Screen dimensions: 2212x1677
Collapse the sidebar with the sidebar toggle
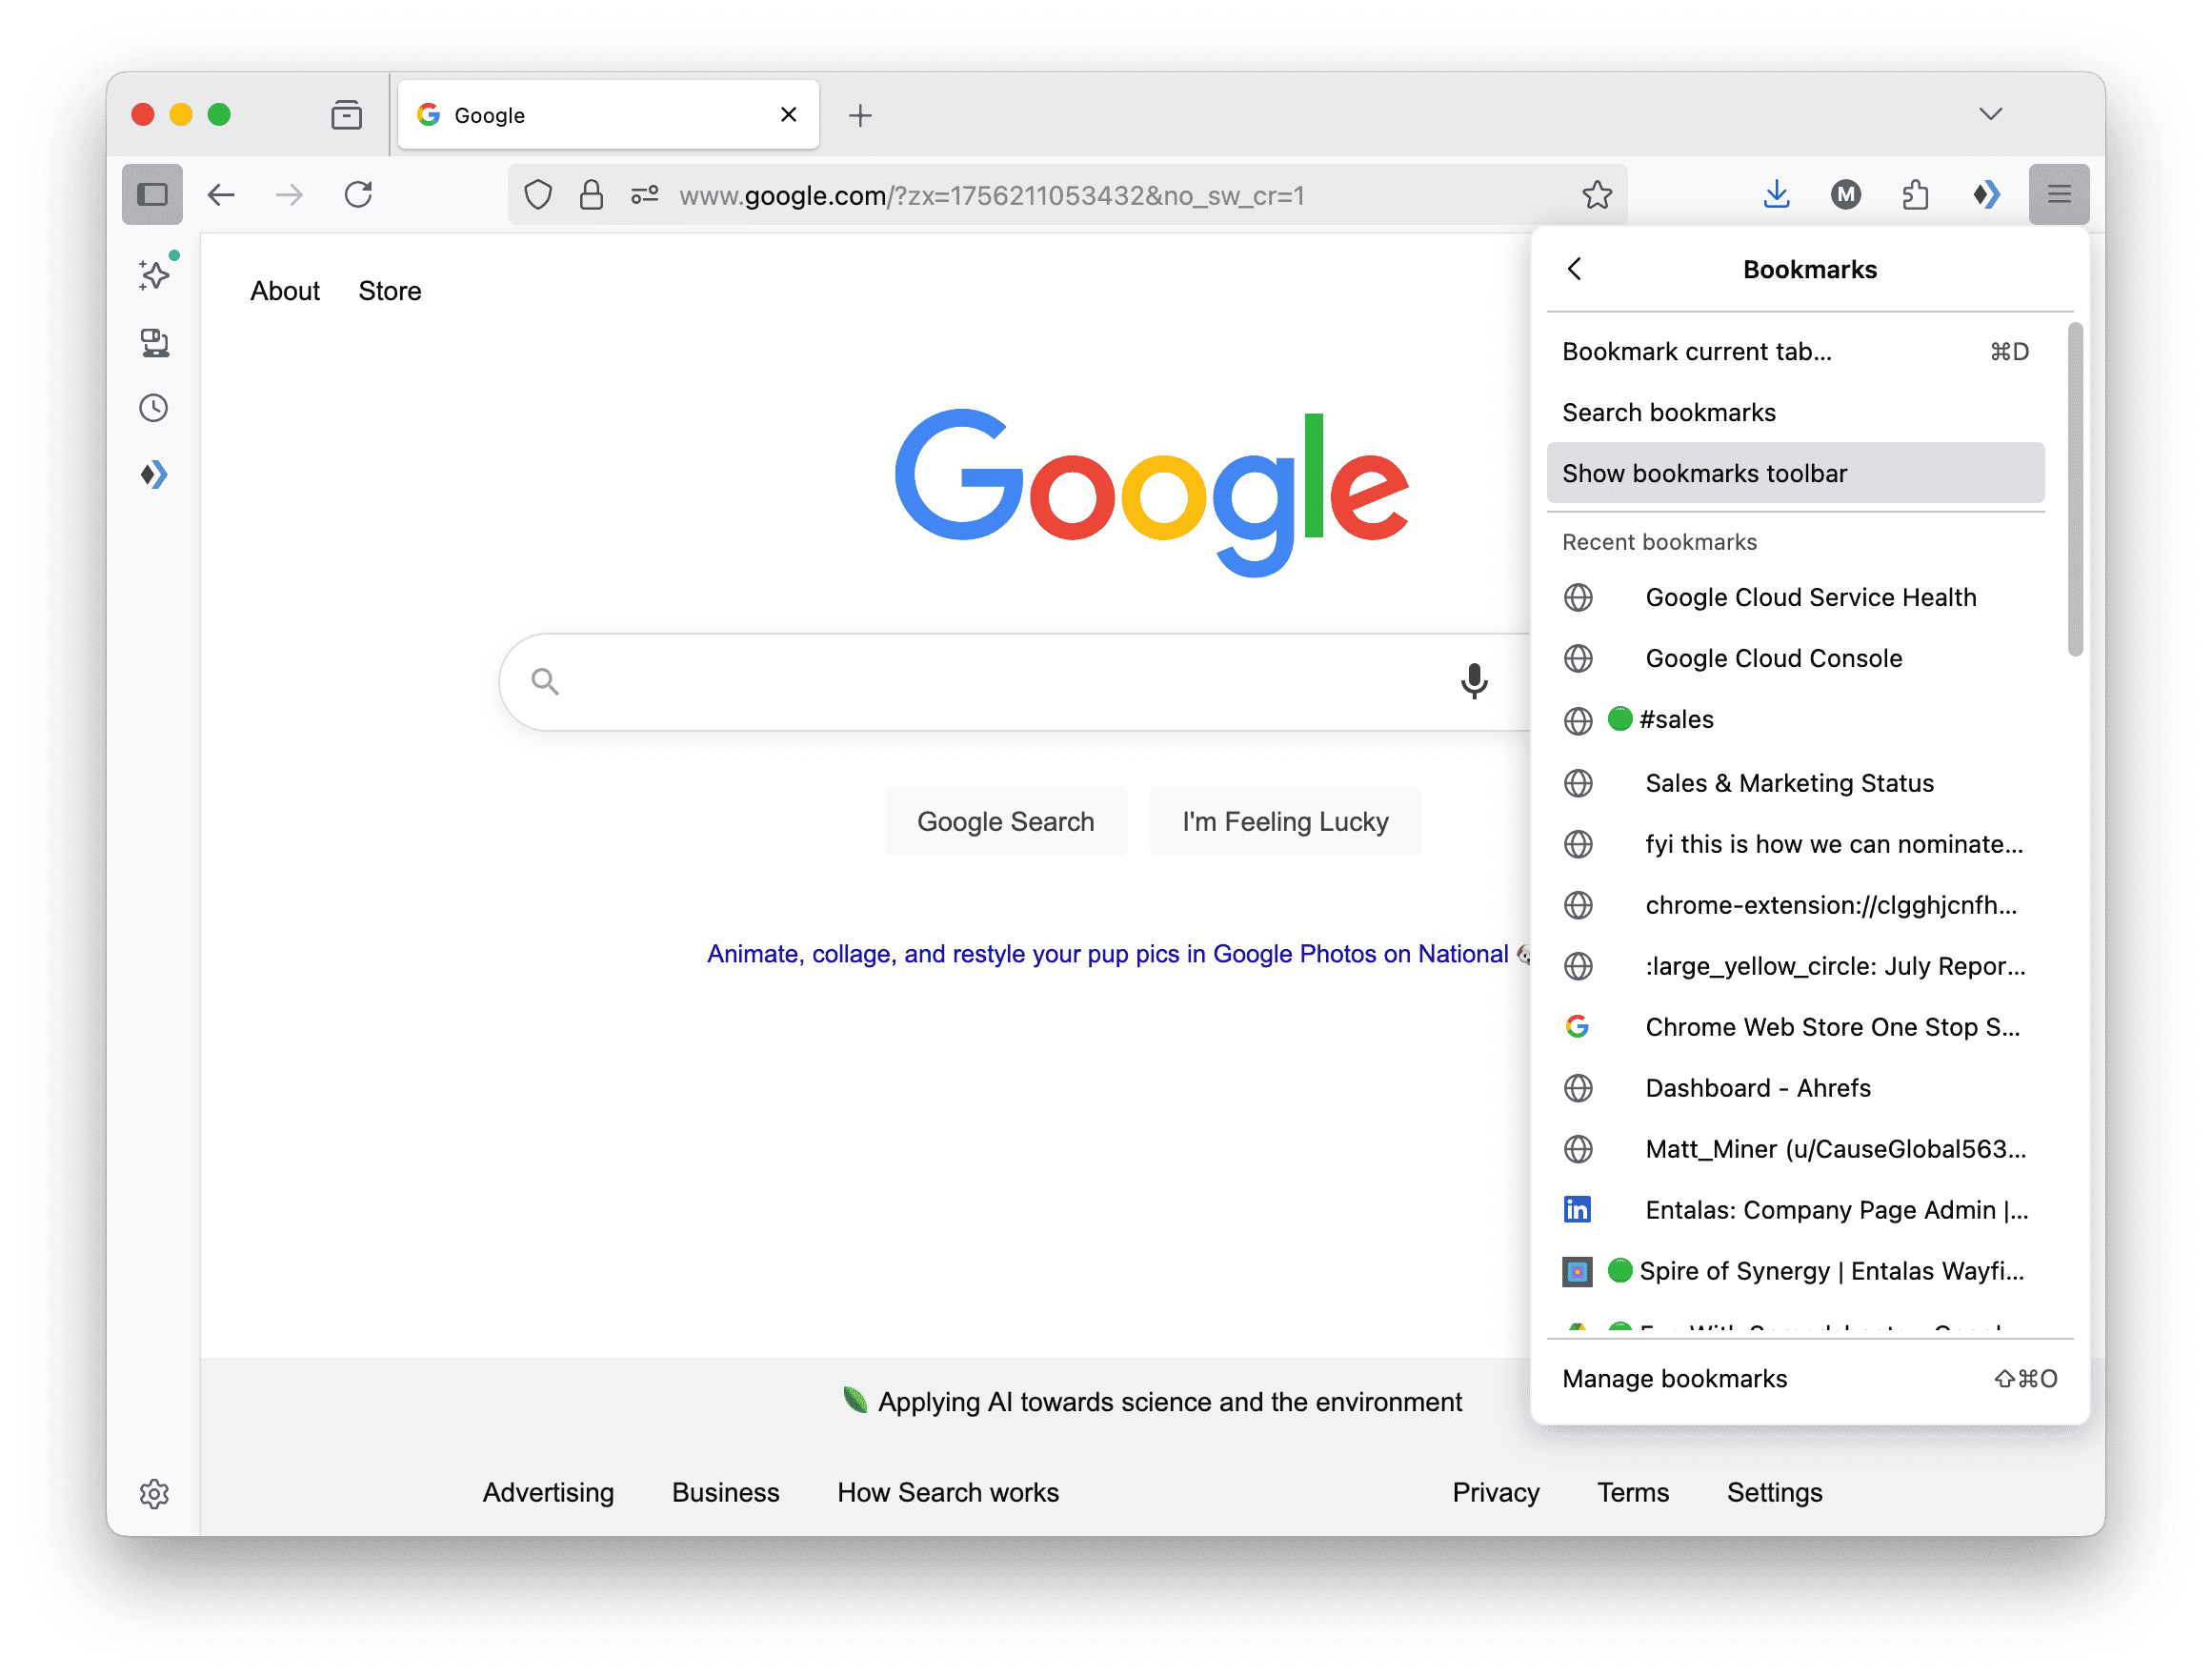152,194
